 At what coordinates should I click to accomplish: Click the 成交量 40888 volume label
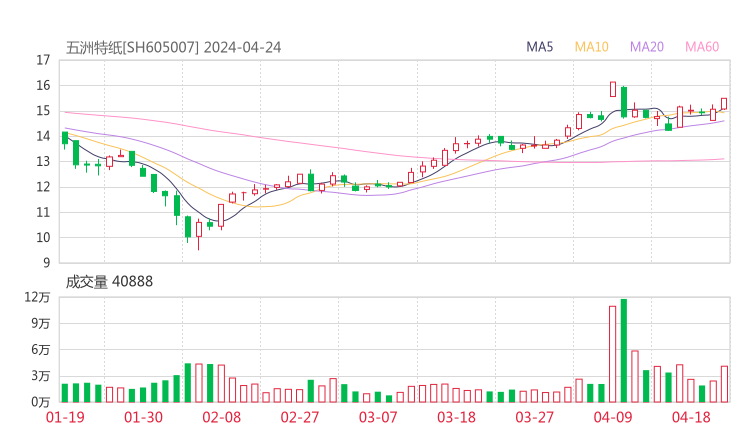(109, 282)
